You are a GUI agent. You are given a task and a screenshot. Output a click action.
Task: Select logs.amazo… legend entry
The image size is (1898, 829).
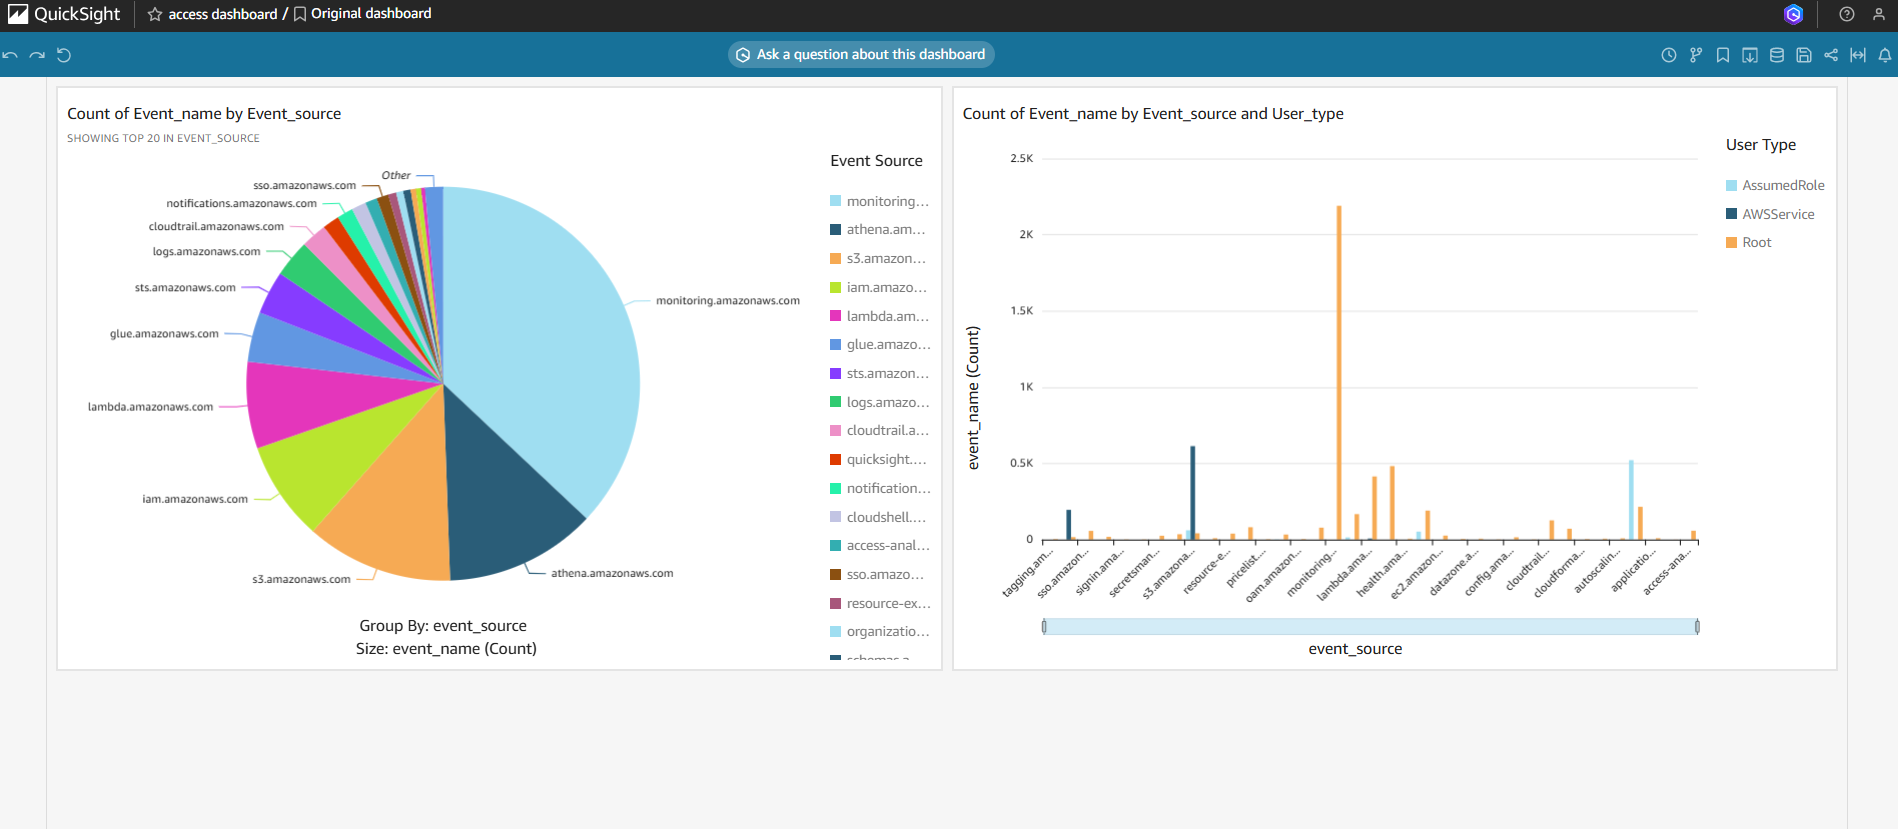point(880,402)
